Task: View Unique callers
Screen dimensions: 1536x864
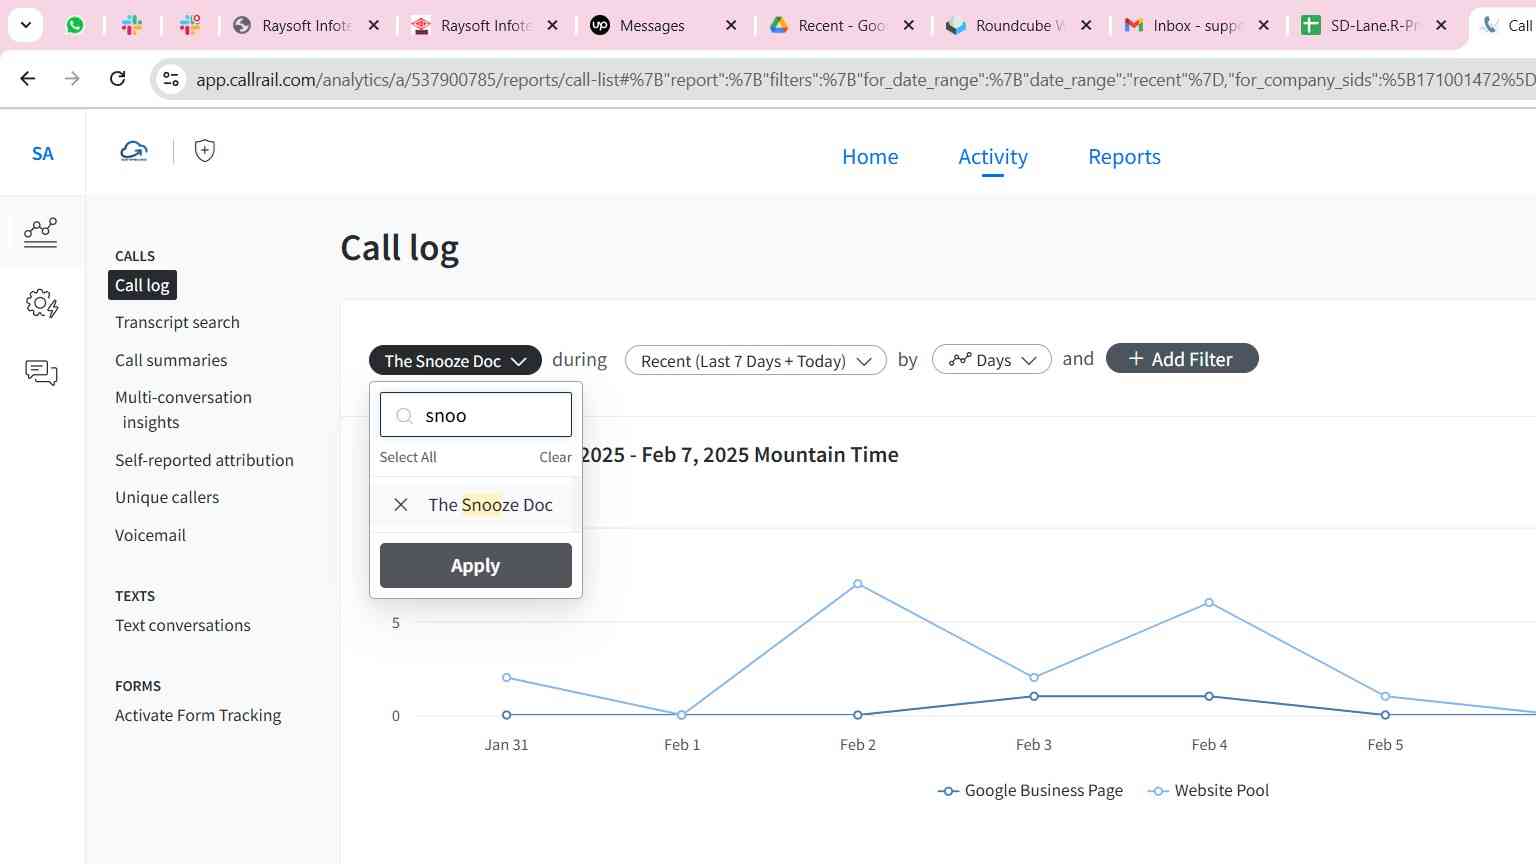Action: pyautogui.click(x=167, y=497)
